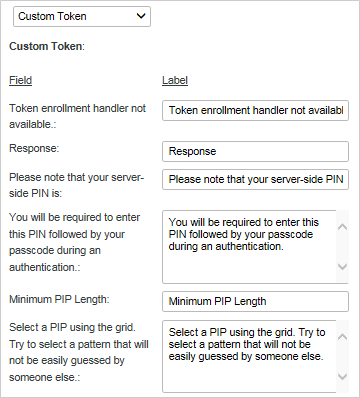Viewport: 360px width, 398px height.
Task: Click the Token enrollment handler label field
Action: point(255,110)
